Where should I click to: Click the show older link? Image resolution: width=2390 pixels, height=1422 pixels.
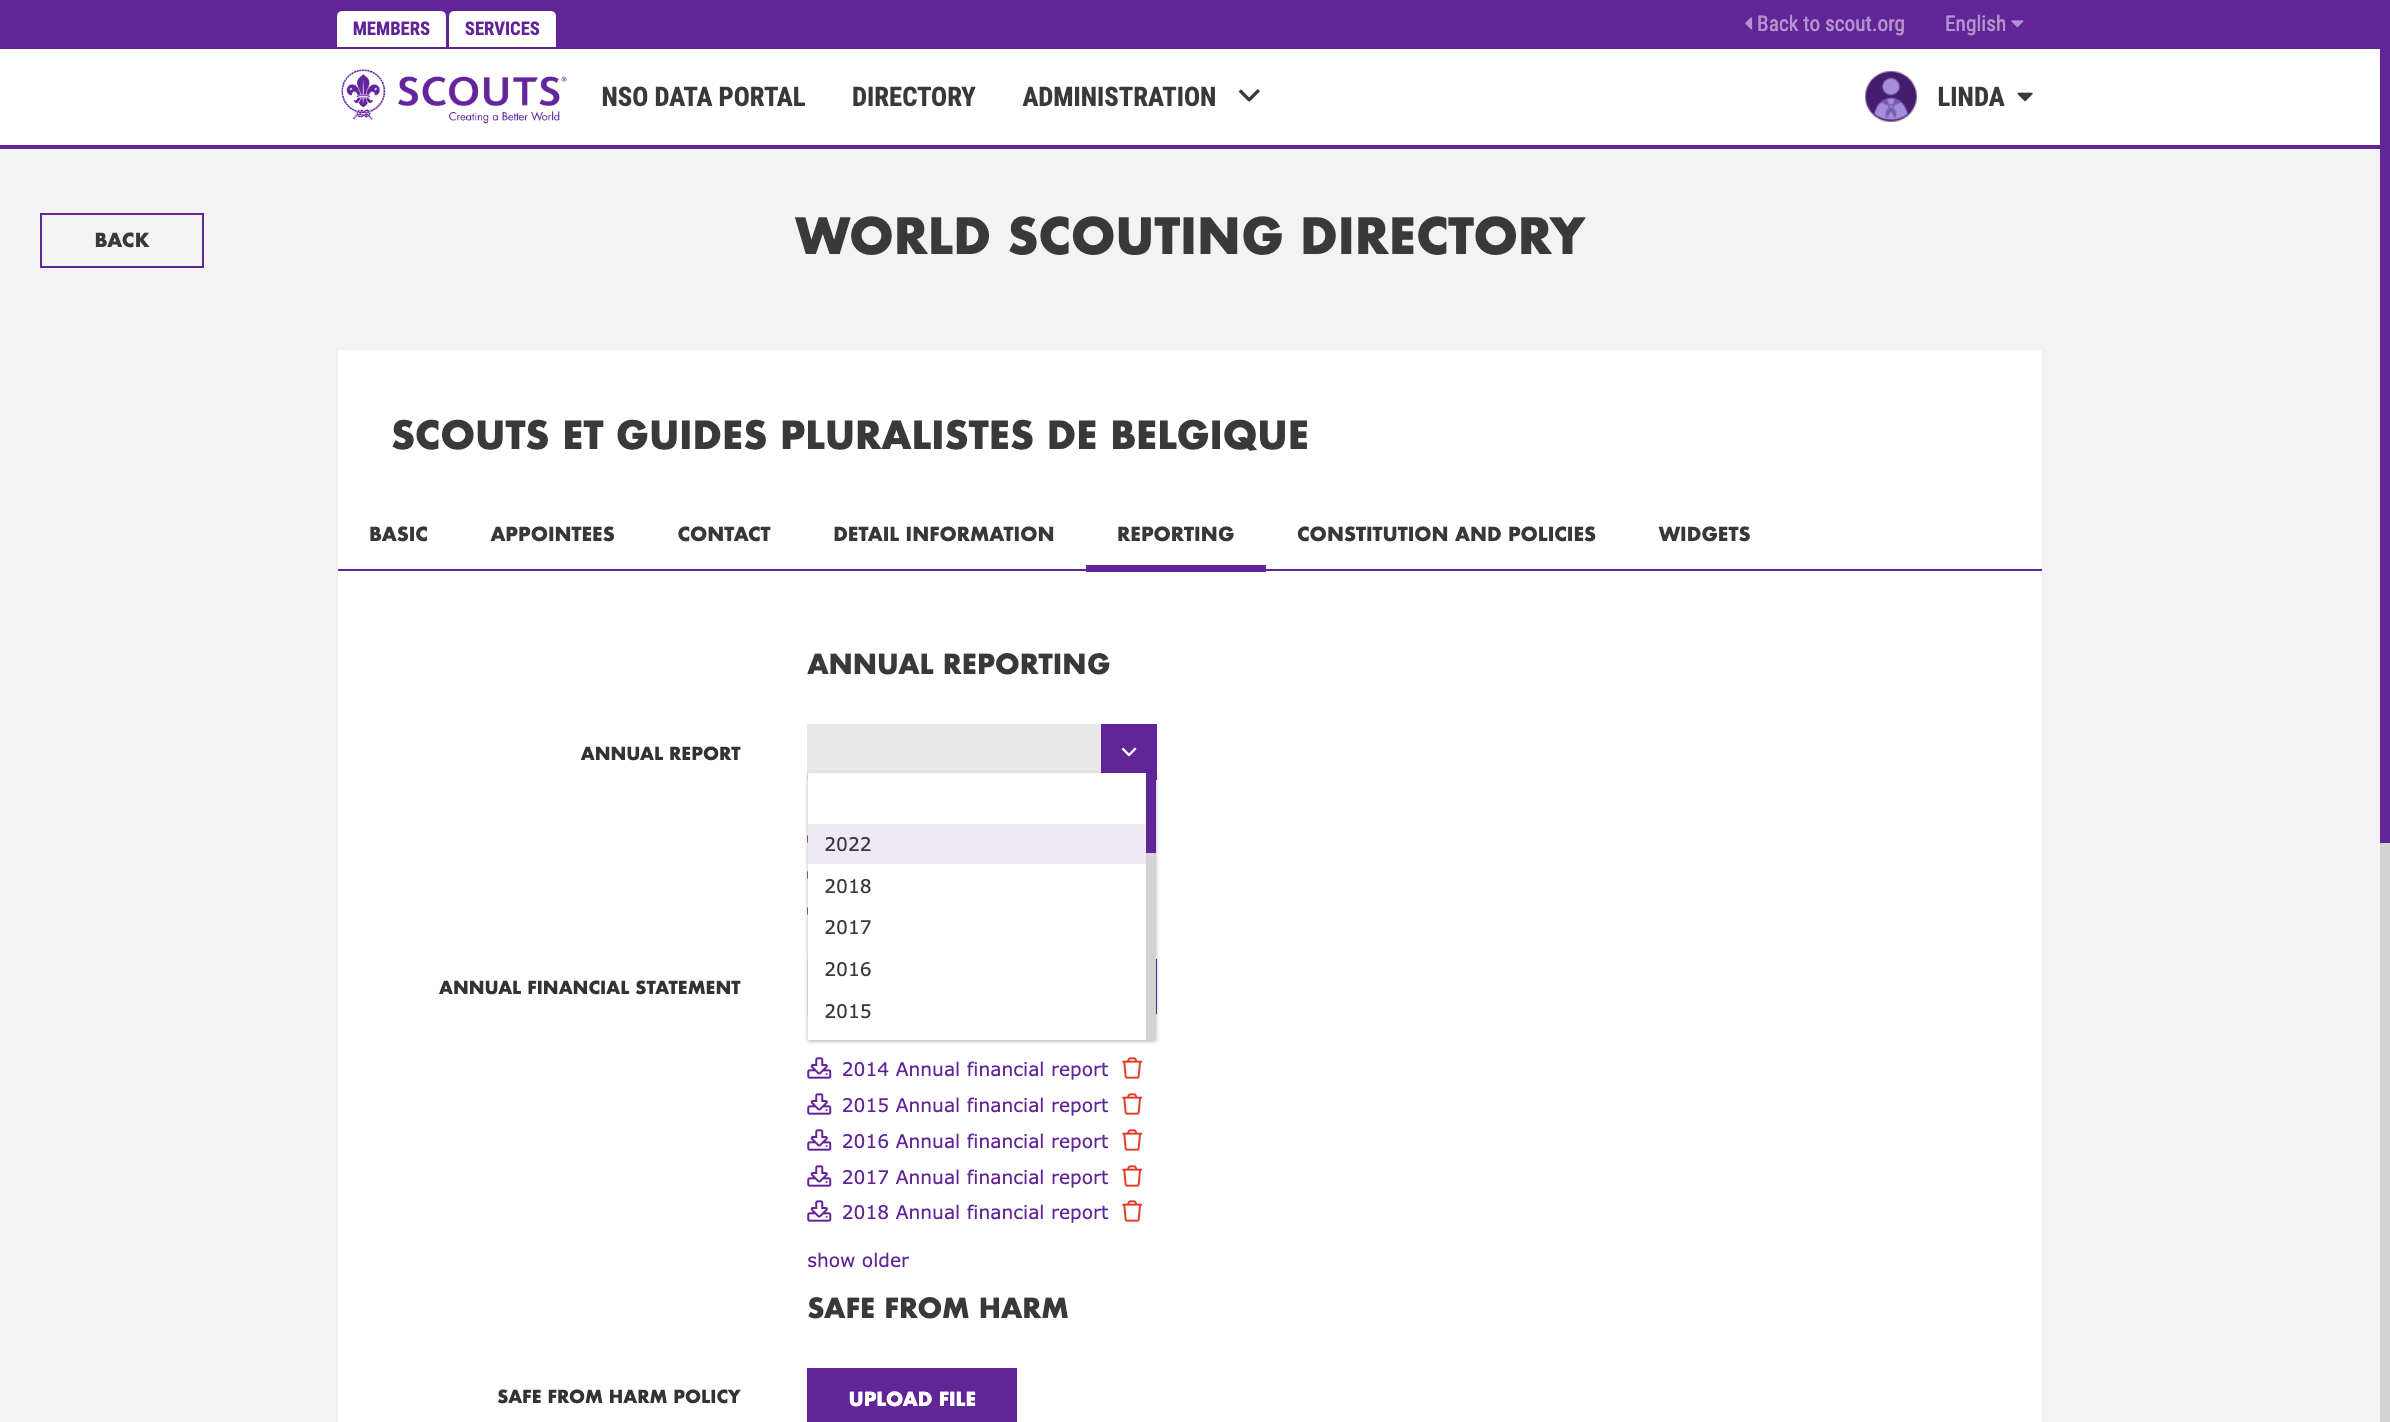tap(858, 1260)
